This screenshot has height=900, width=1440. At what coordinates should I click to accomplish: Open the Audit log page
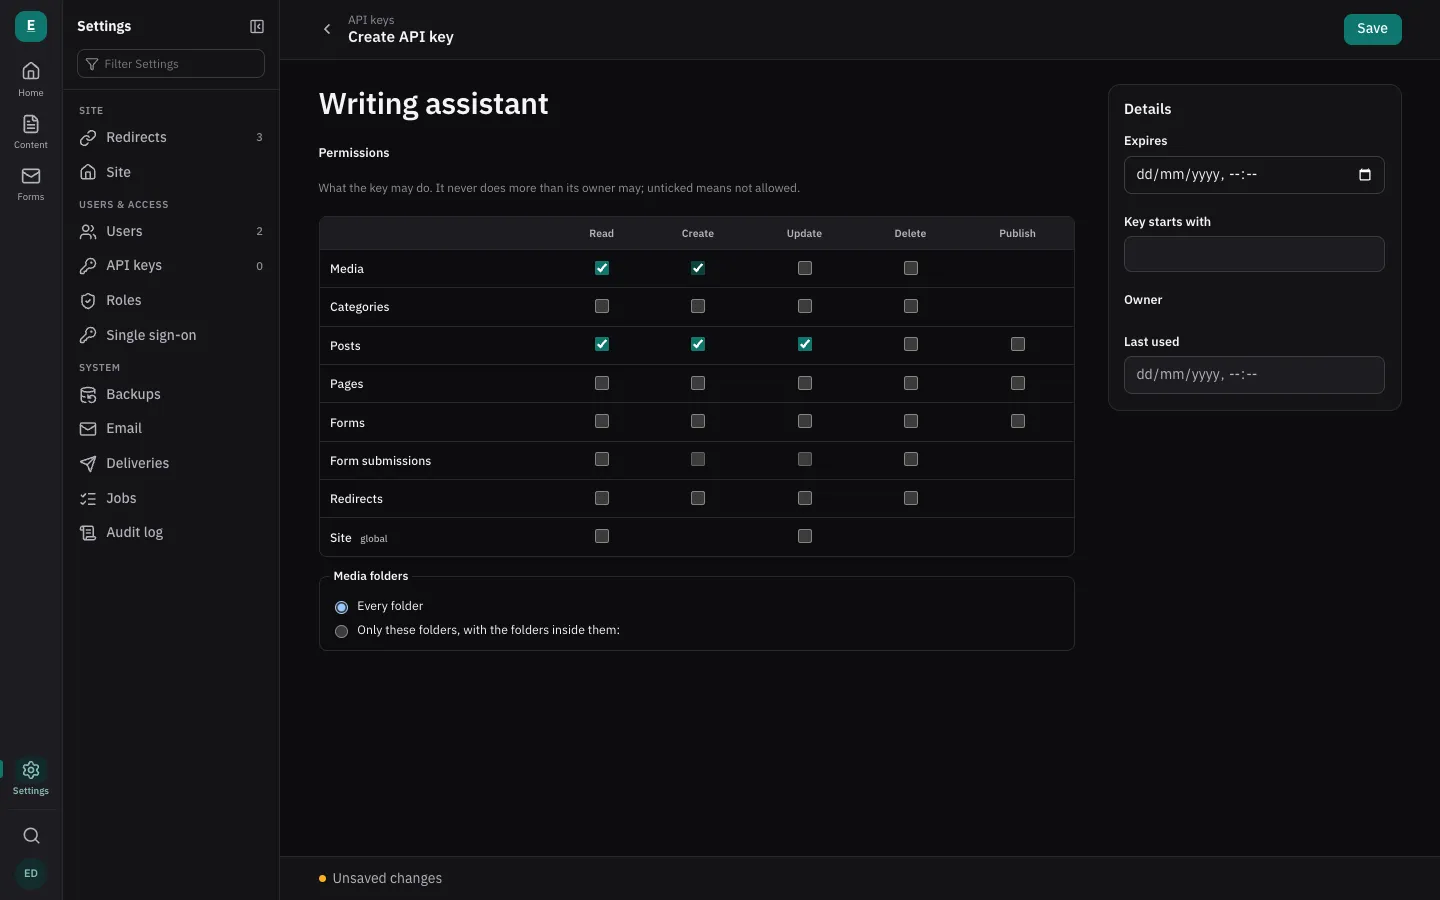pyautogui.click(x=171, y=532)
